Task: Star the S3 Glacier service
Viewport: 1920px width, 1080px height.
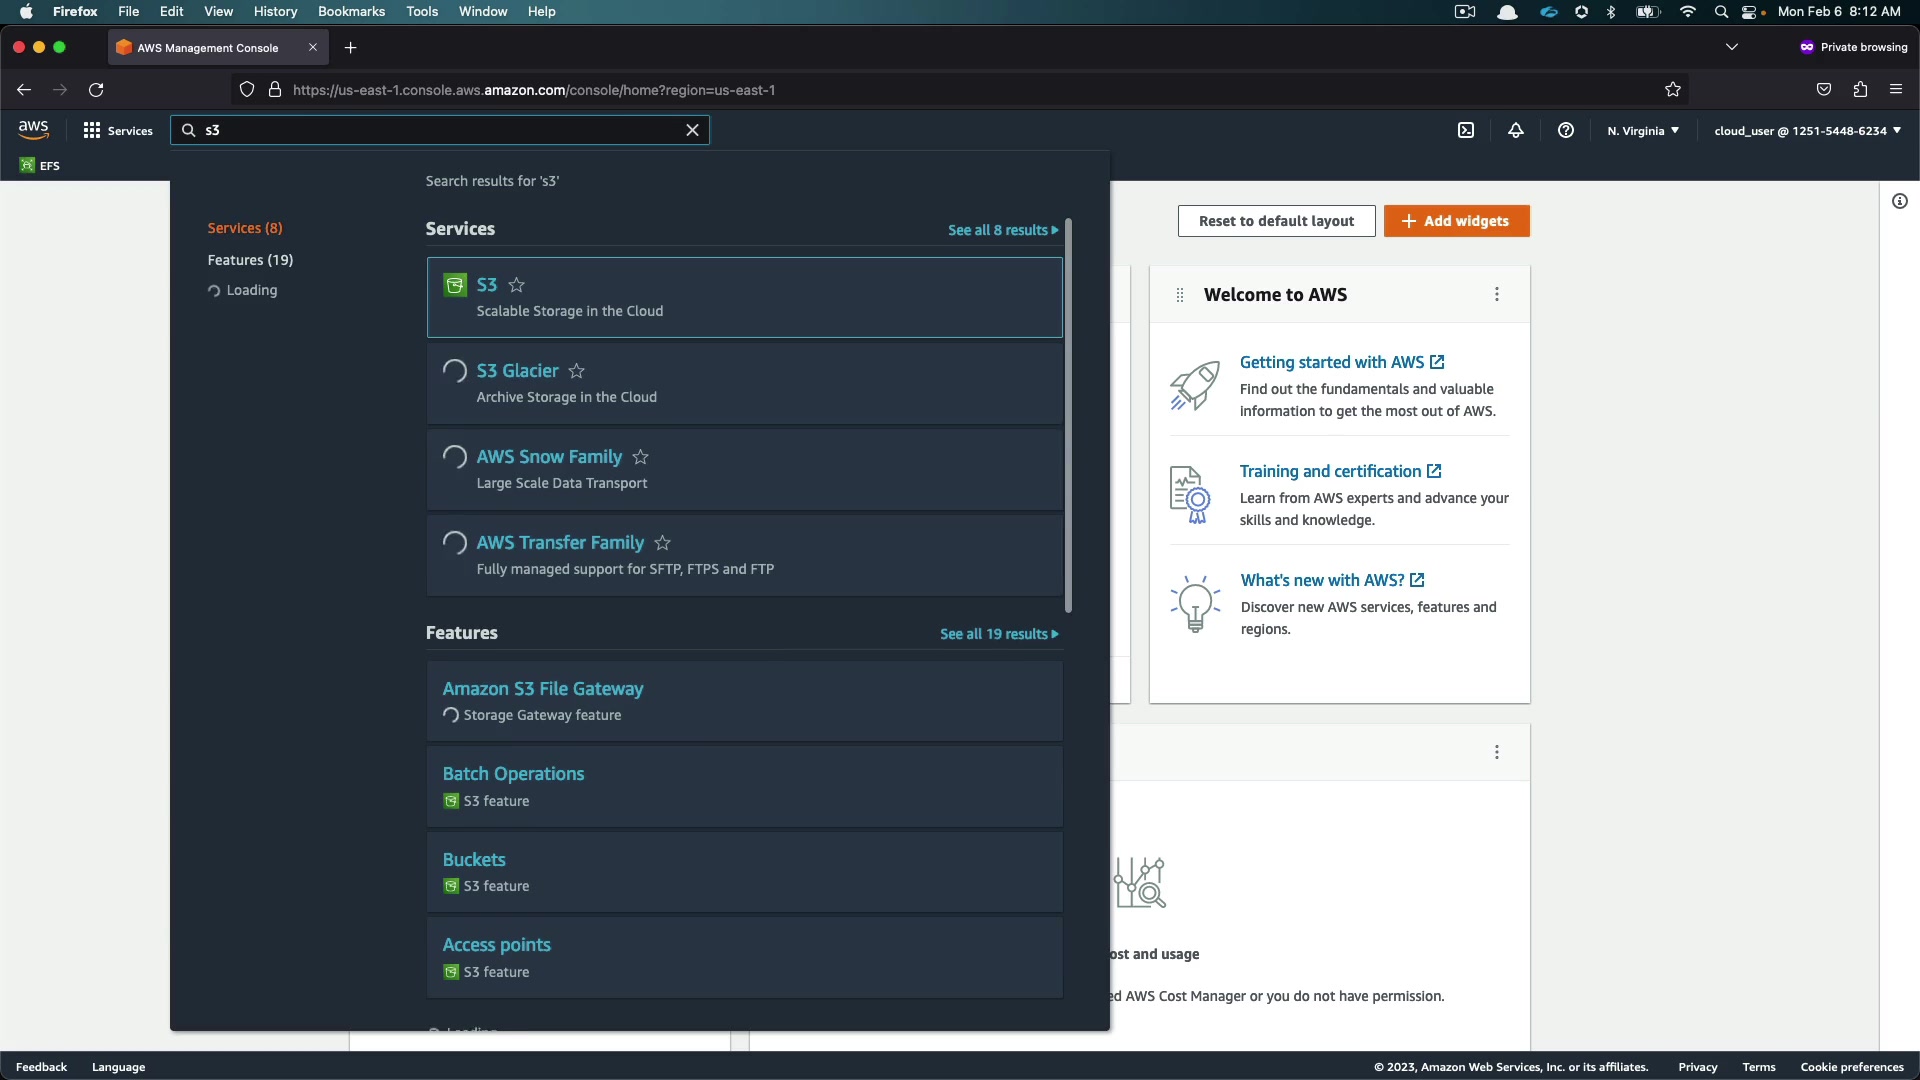Action: pos(577,371)
